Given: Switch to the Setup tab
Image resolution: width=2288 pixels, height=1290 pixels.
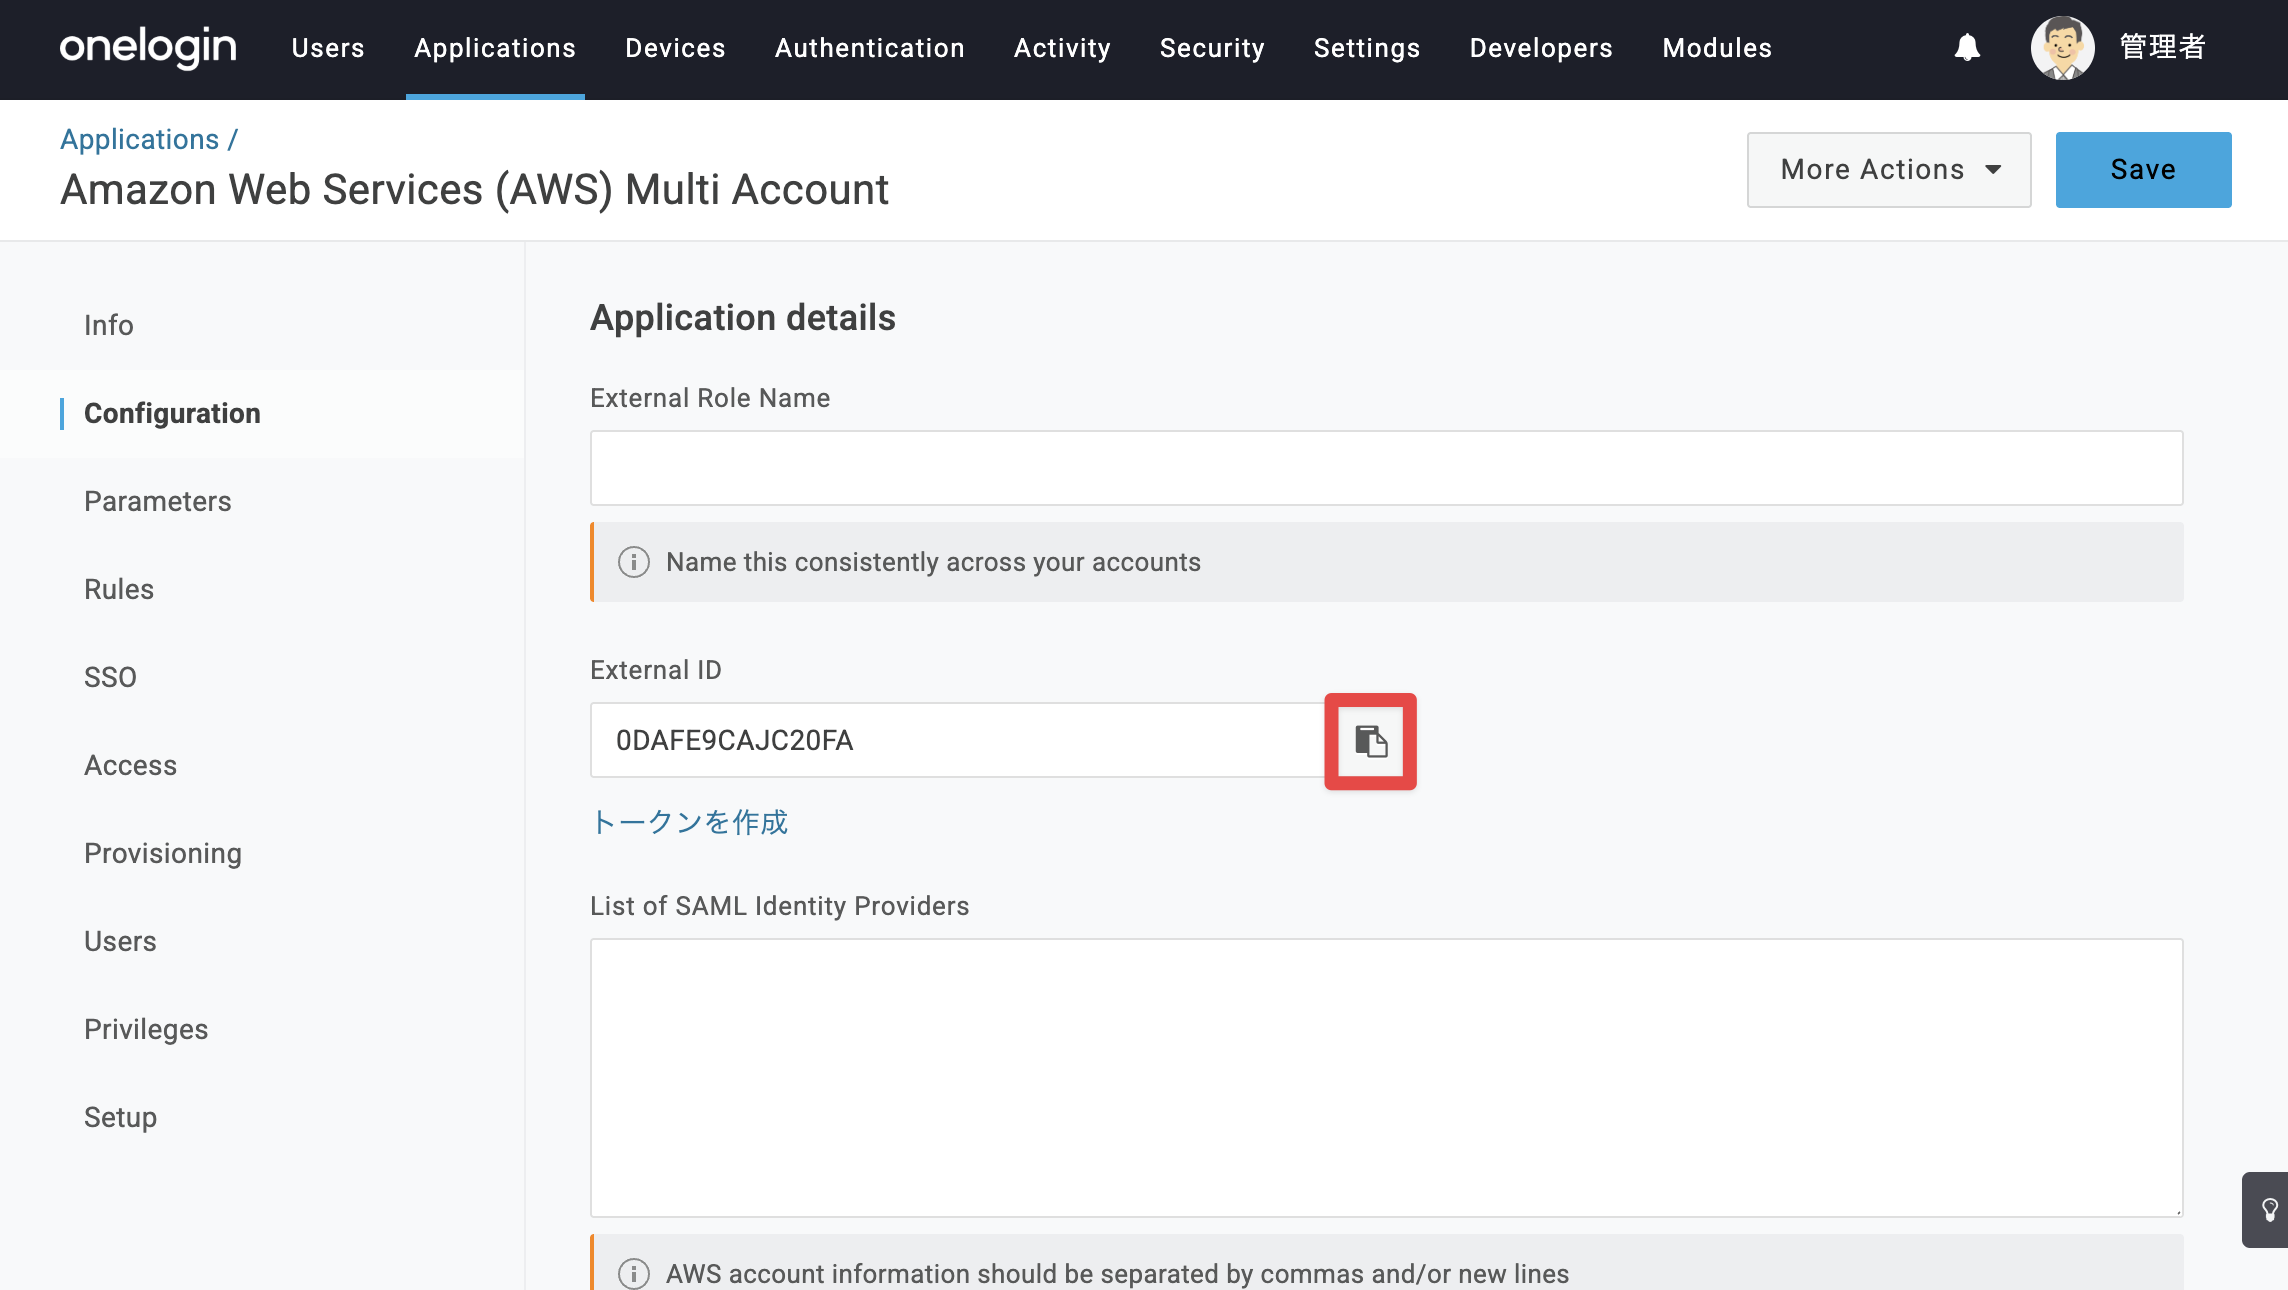Looking at the screenshot, I should [x=120, y=1117].
